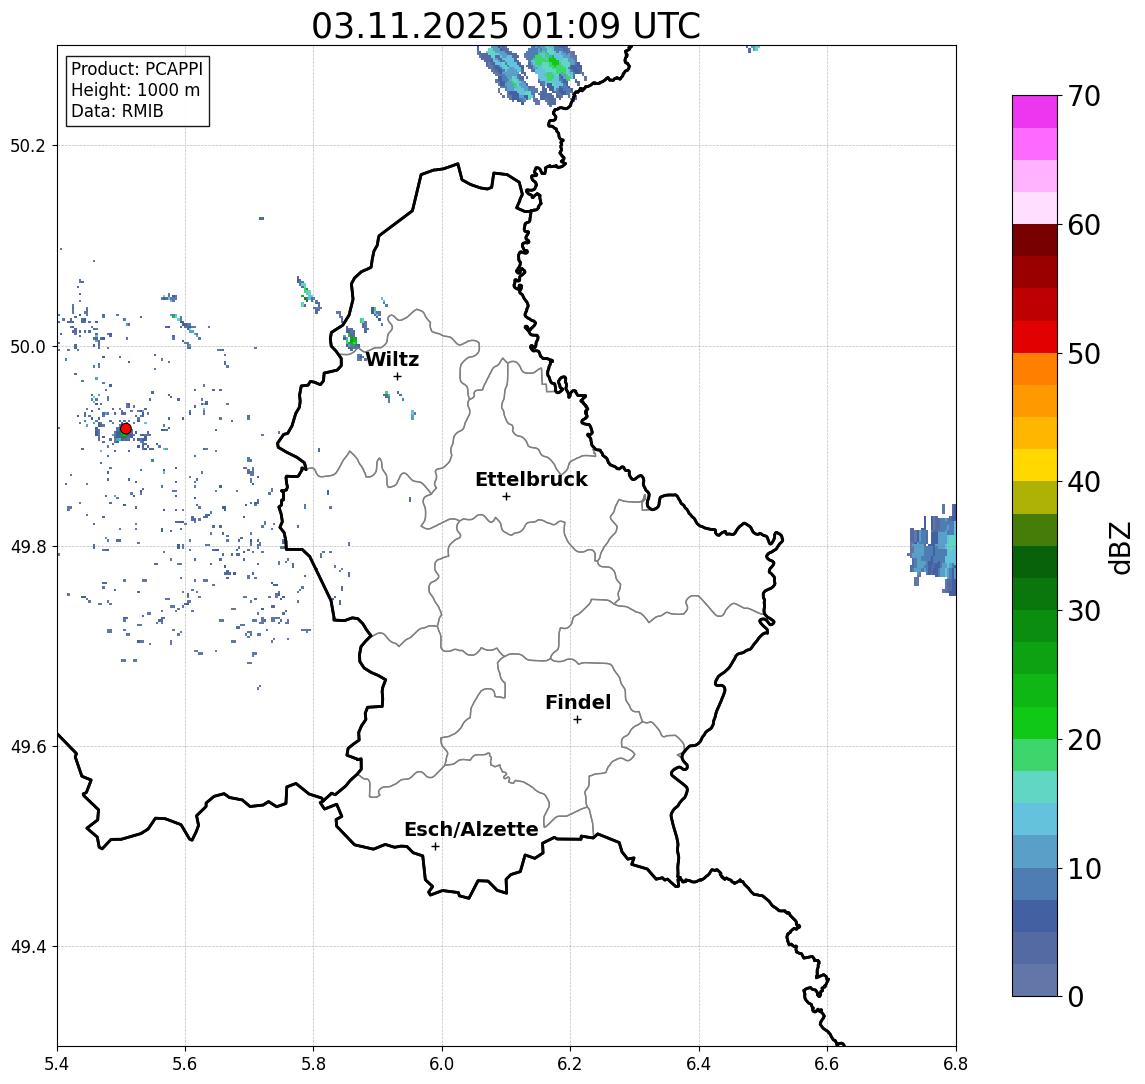Click the 50 tick label on colorbar
This screenshot has width=1145, height=1084.
[1084, 354]
